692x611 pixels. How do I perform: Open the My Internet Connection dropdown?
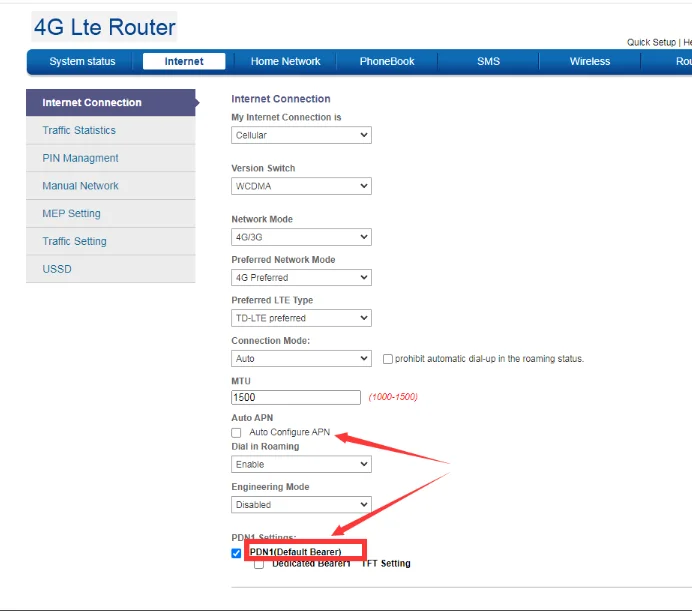[301, 135]
